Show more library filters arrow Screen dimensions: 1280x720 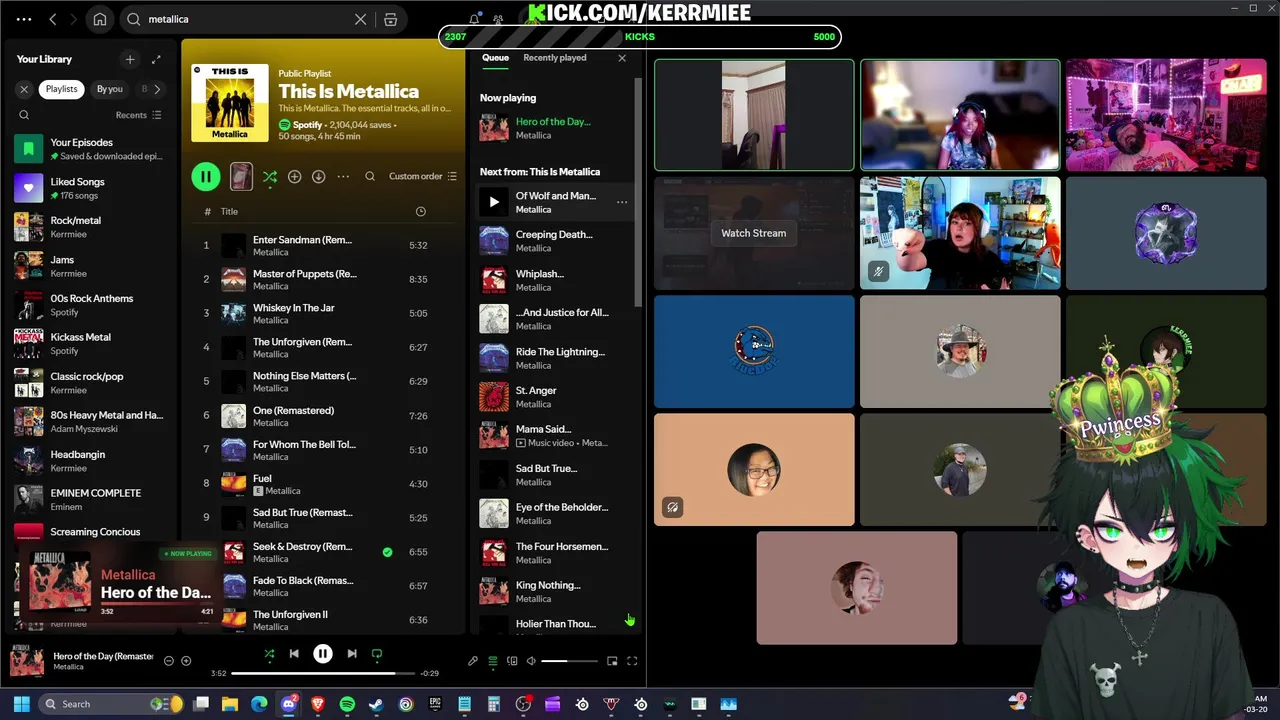coord(156,89)
